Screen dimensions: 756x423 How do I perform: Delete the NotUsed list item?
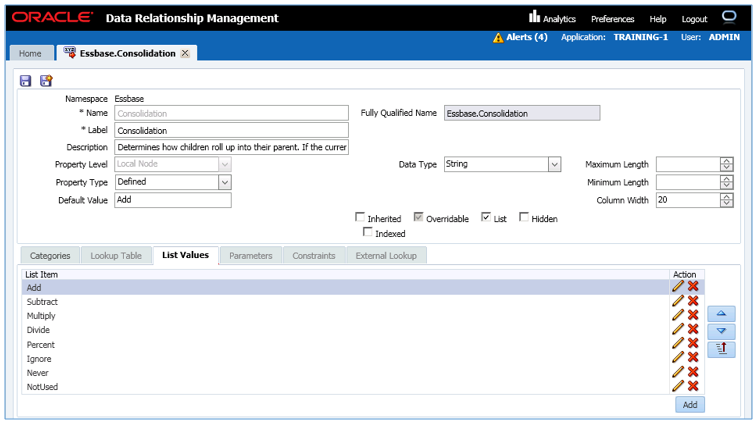tap(693, 385)
